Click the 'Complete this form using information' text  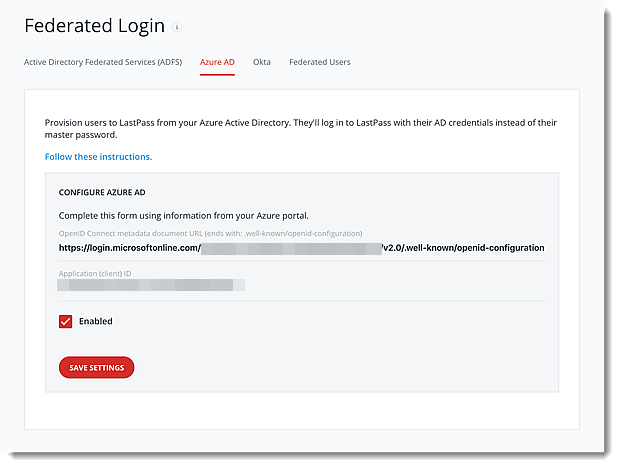tap(184, 216)
